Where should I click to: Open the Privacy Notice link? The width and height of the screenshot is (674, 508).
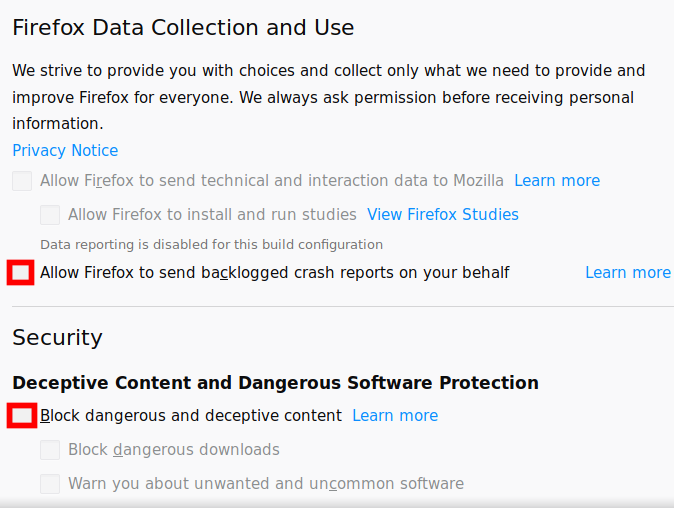pyautogui.click(x=65, y=151)
